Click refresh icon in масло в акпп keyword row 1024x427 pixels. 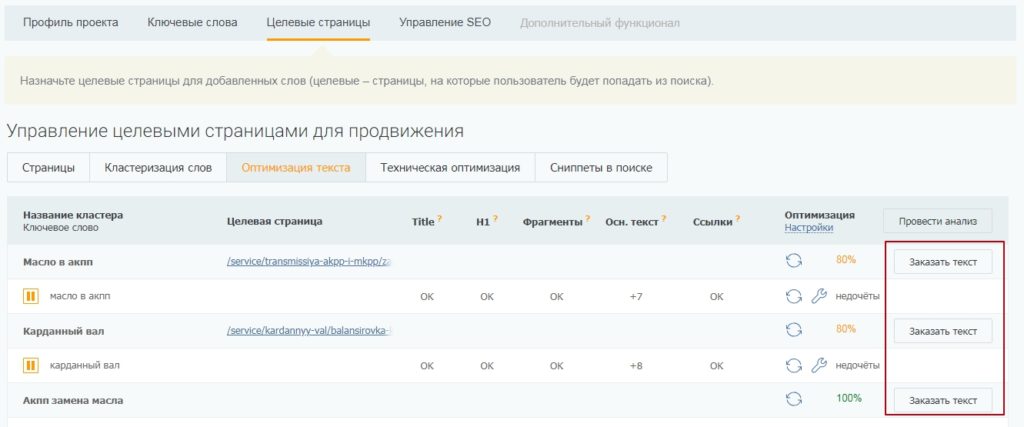point(794,296)
